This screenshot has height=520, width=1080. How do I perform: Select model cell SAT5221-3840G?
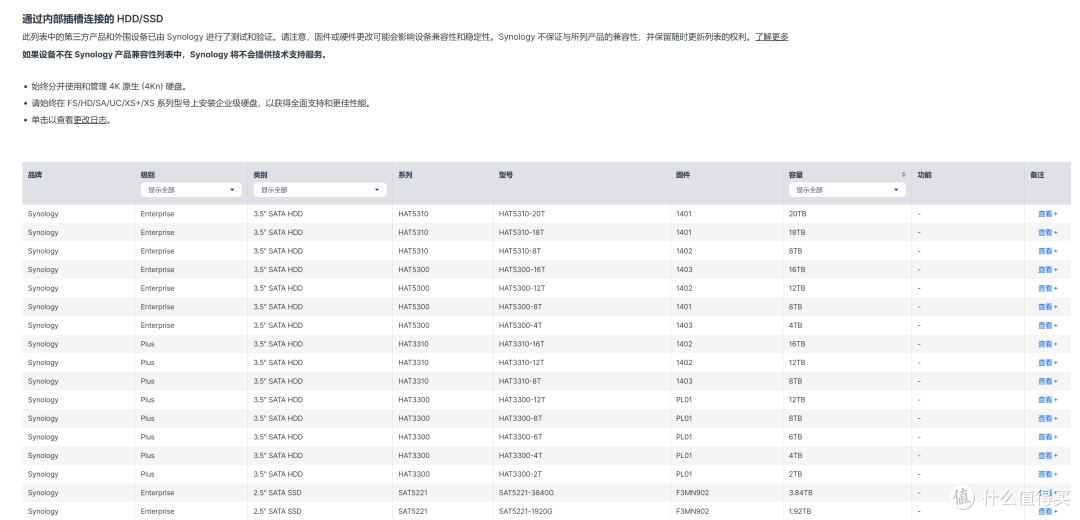point(526,493)
